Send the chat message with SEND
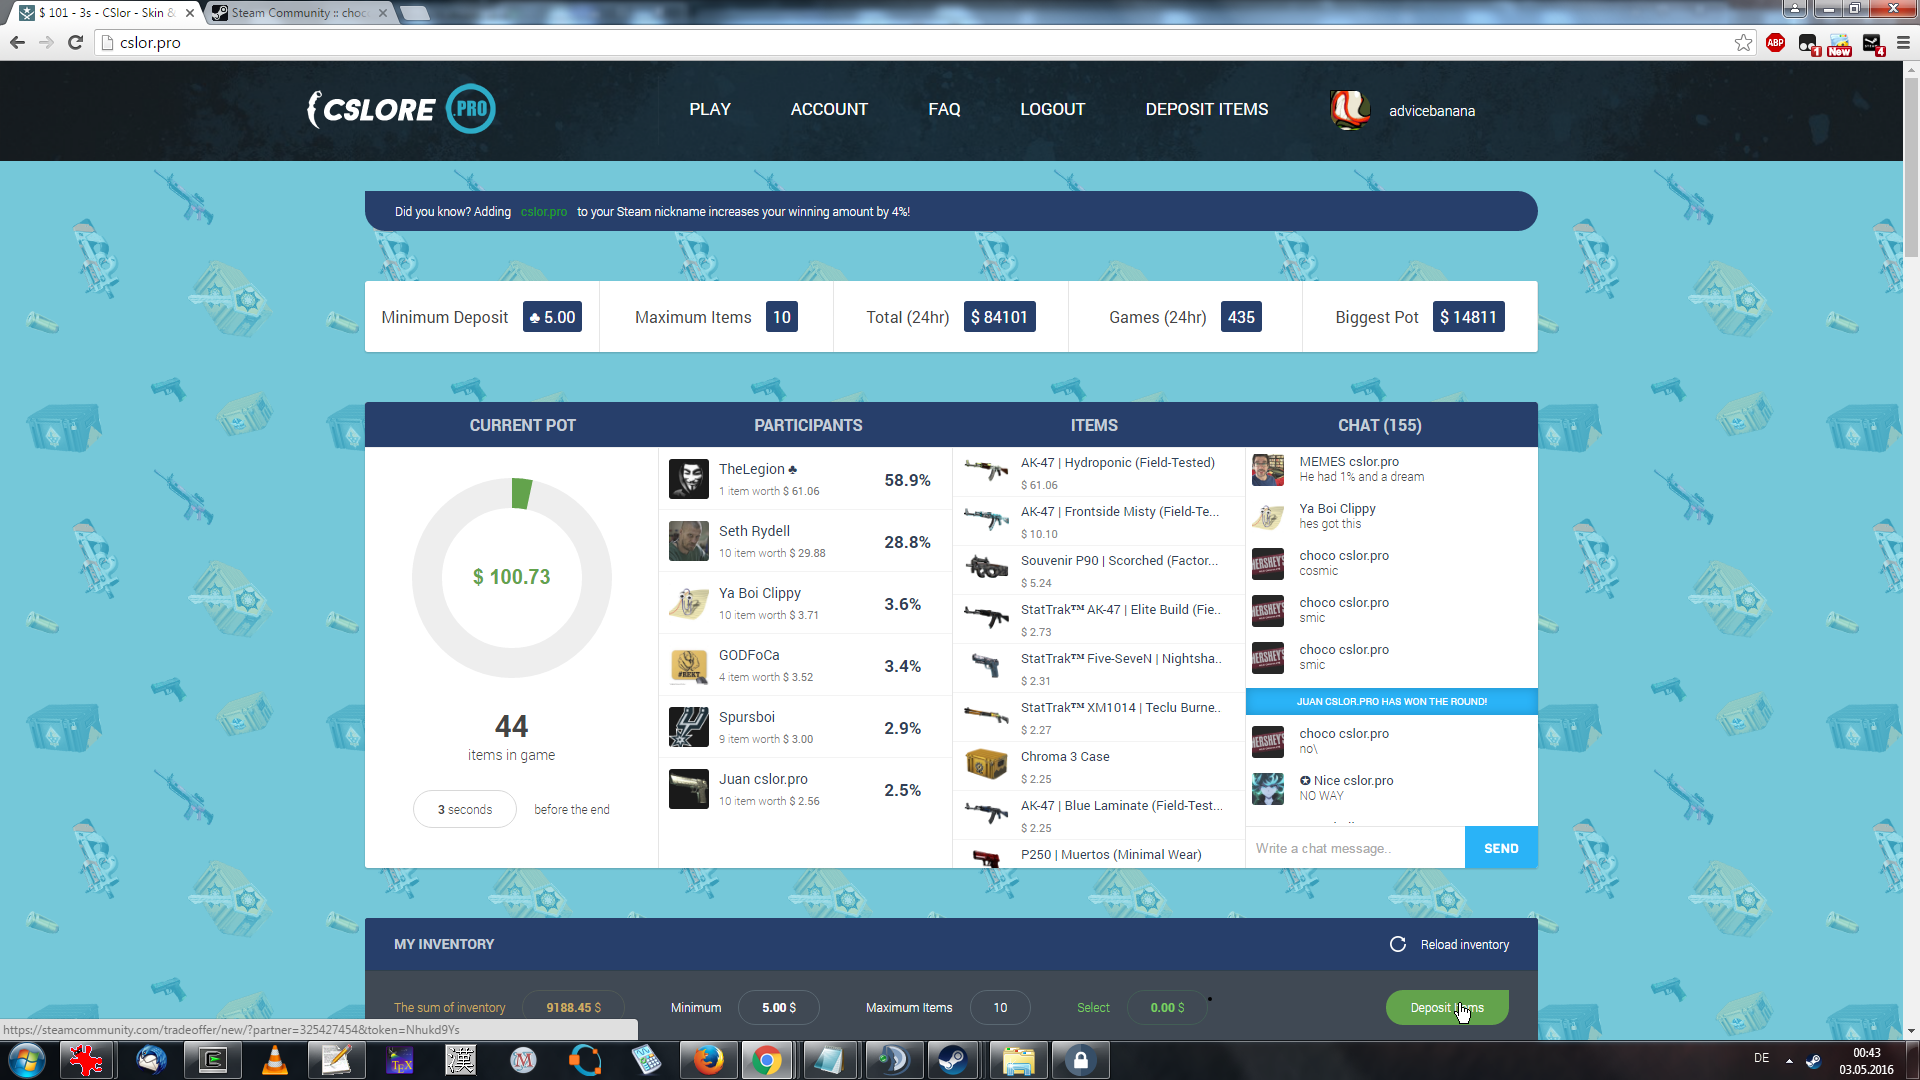 tap(1500, 848)
